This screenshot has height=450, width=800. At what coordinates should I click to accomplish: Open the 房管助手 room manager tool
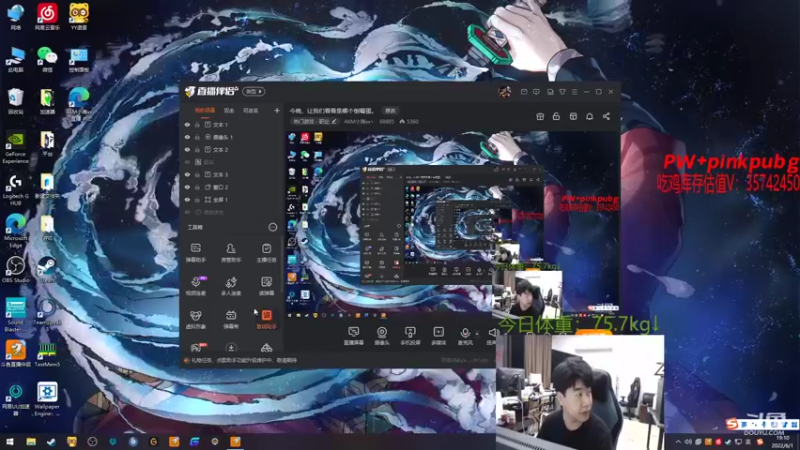point(231,252)
